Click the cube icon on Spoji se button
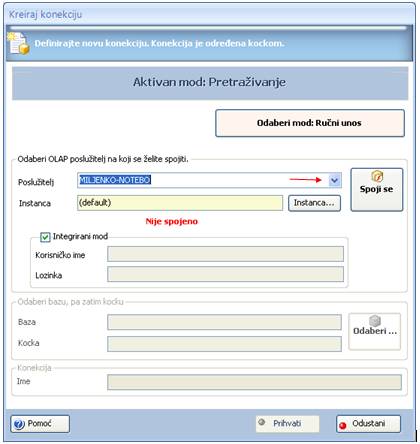 [377, 176]
